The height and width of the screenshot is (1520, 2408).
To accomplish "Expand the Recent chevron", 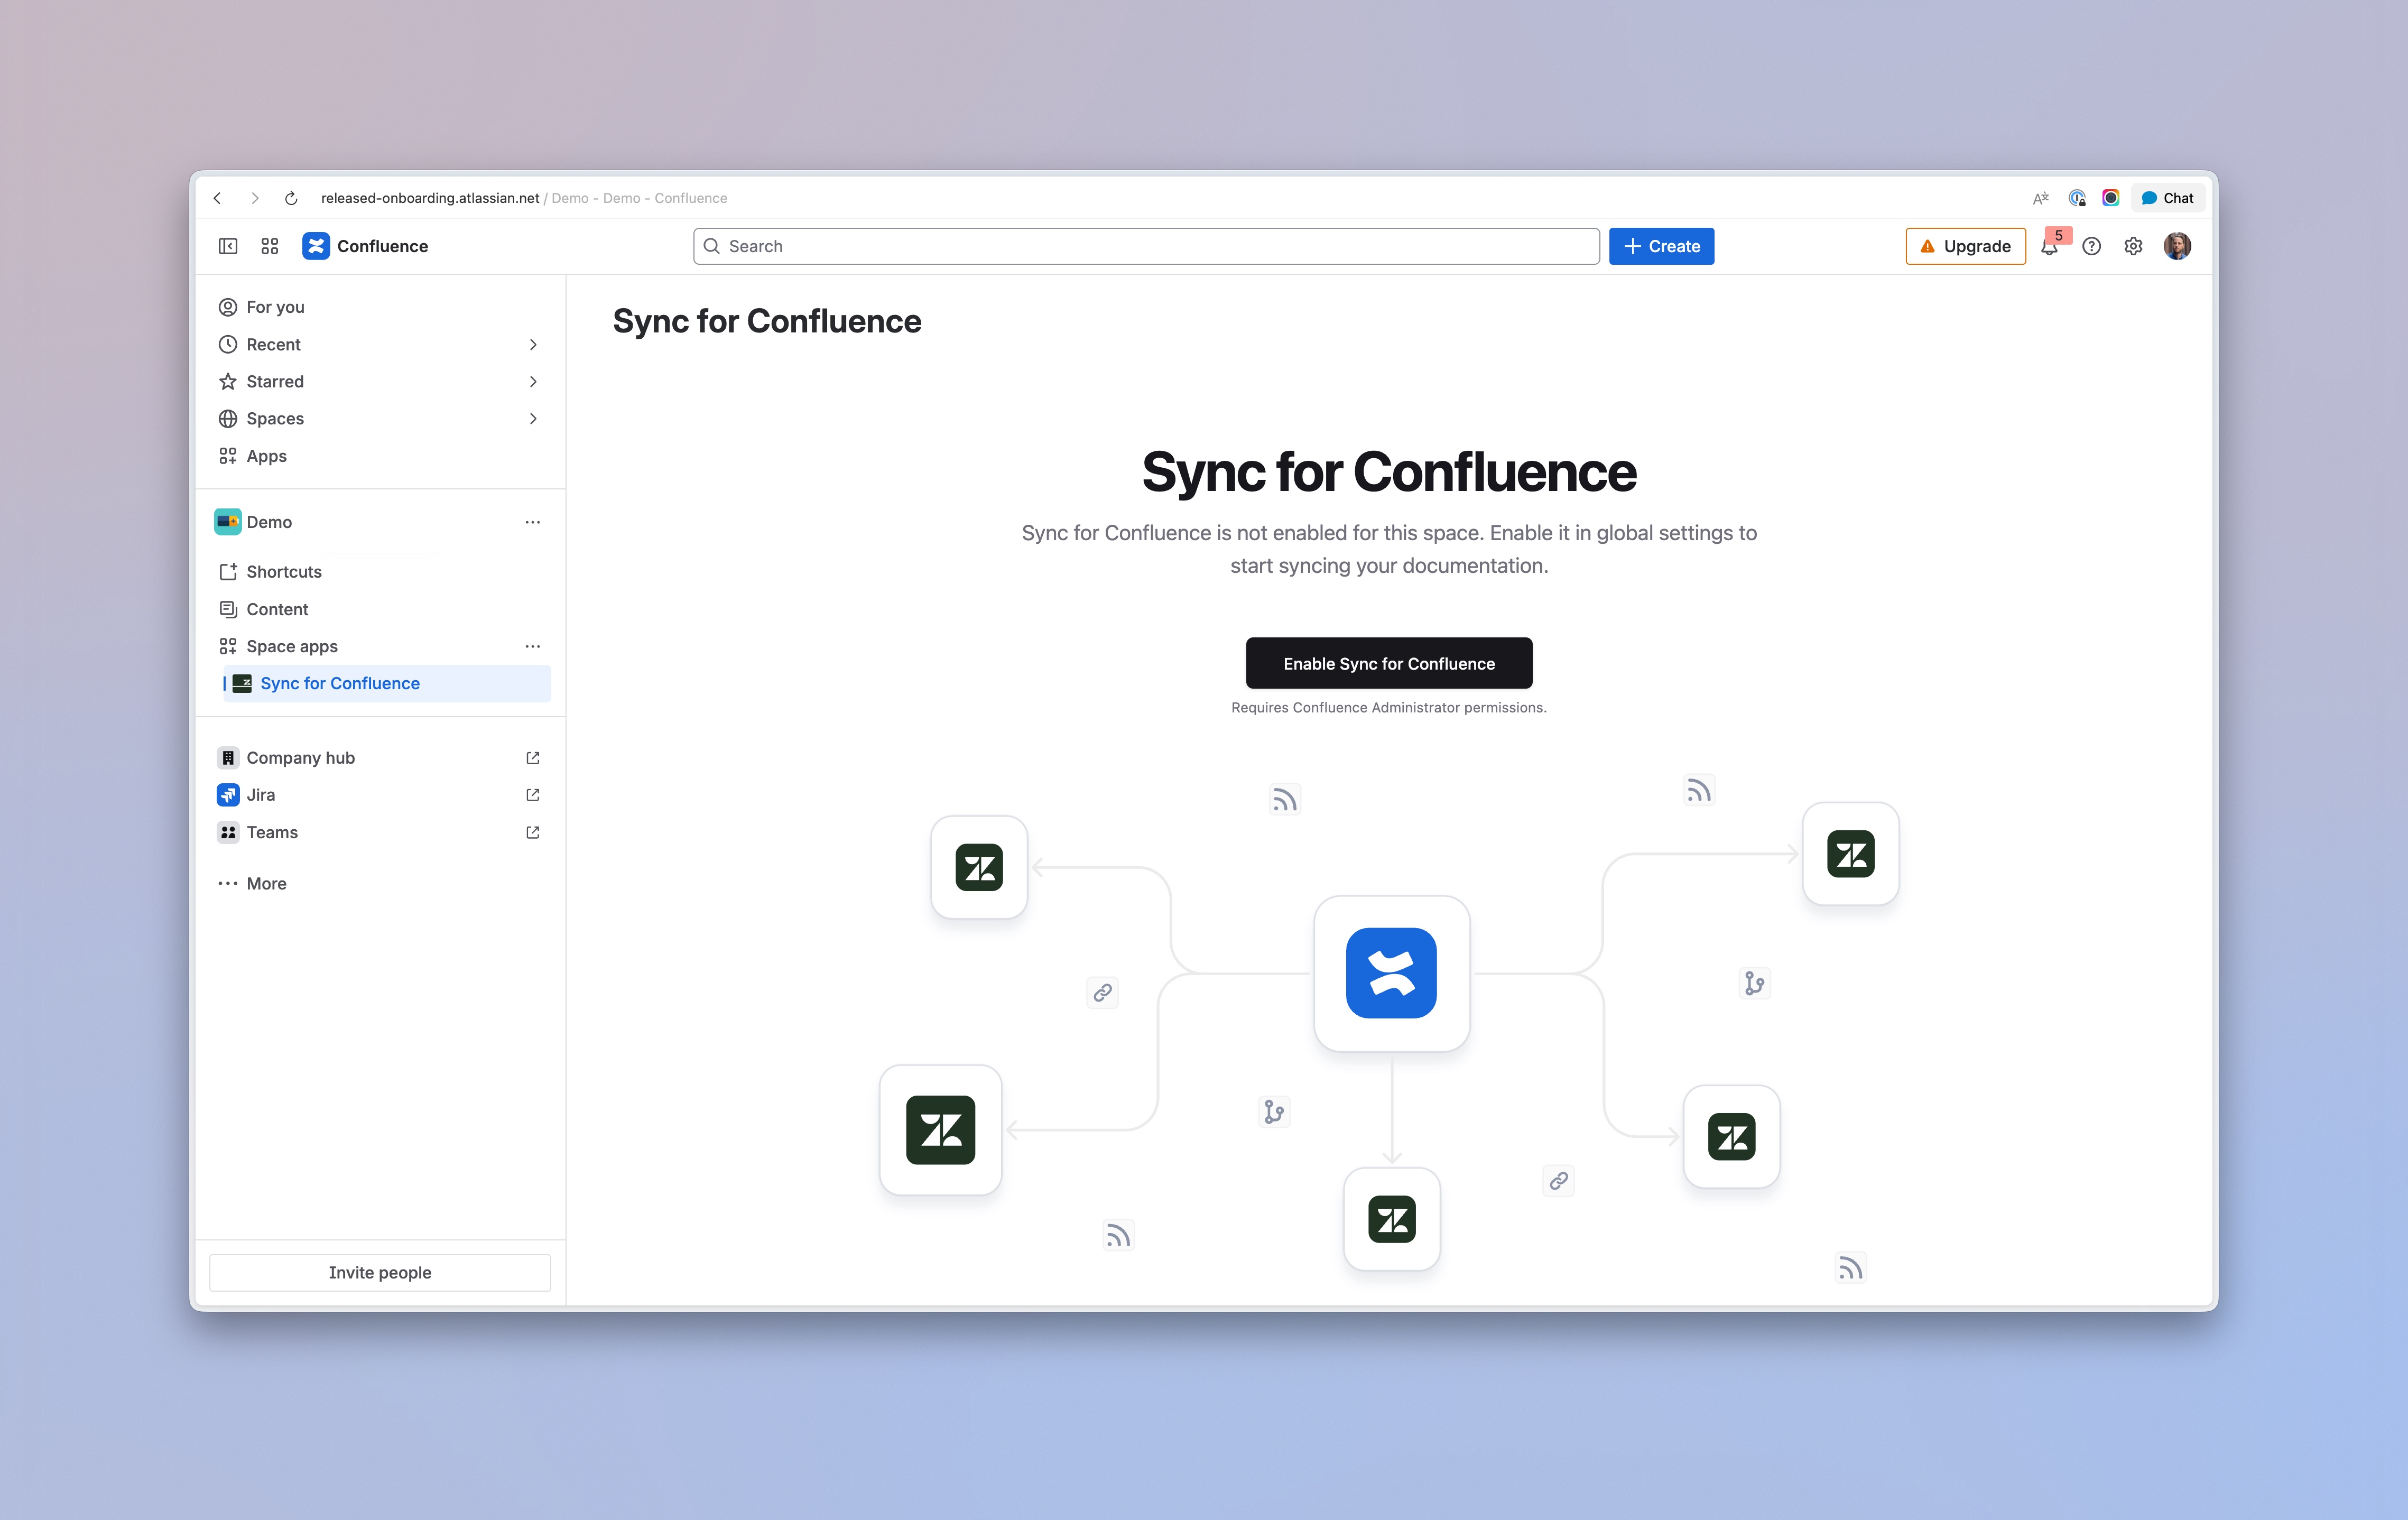I will pyautogui.click(x=533, y=344).
